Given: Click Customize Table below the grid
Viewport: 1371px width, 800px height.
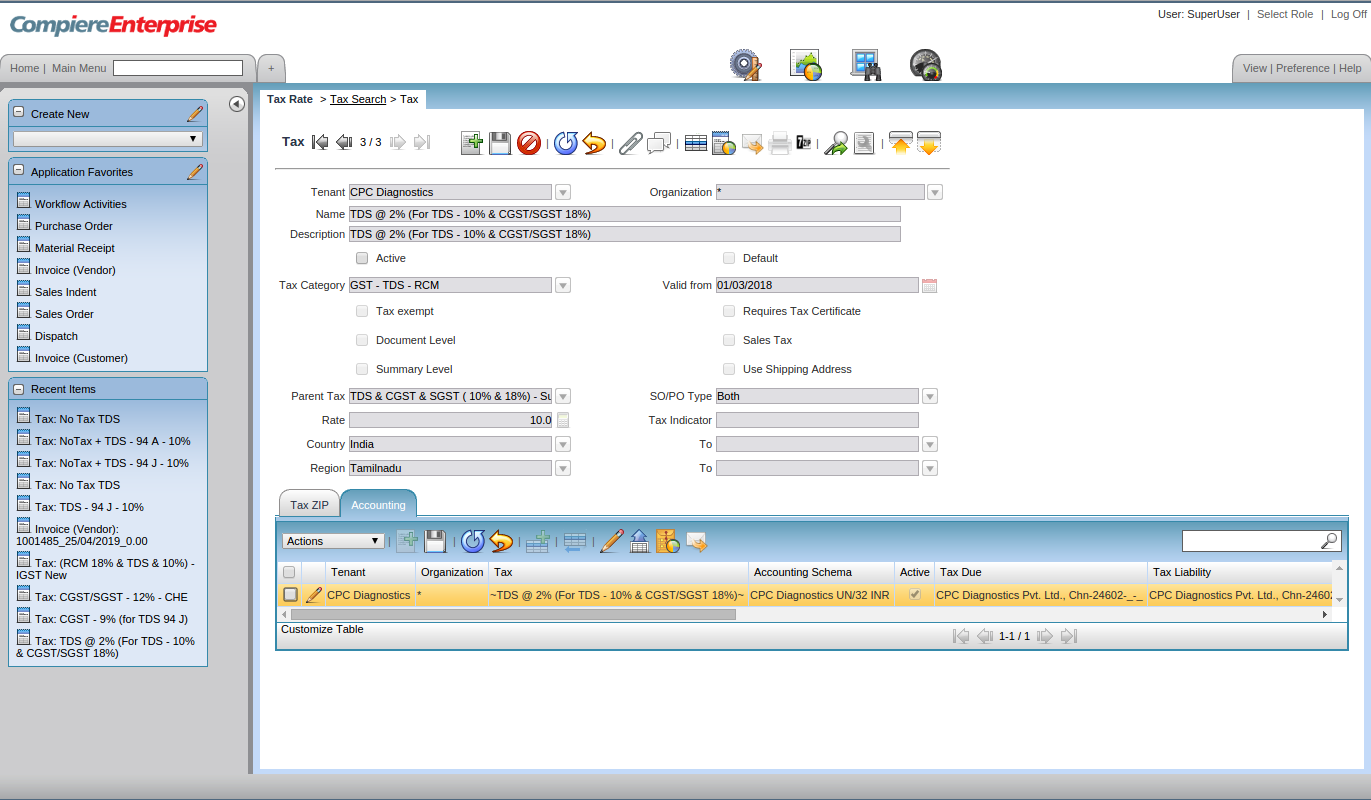Looking at the screenshot, I should (x=322, y=629).
